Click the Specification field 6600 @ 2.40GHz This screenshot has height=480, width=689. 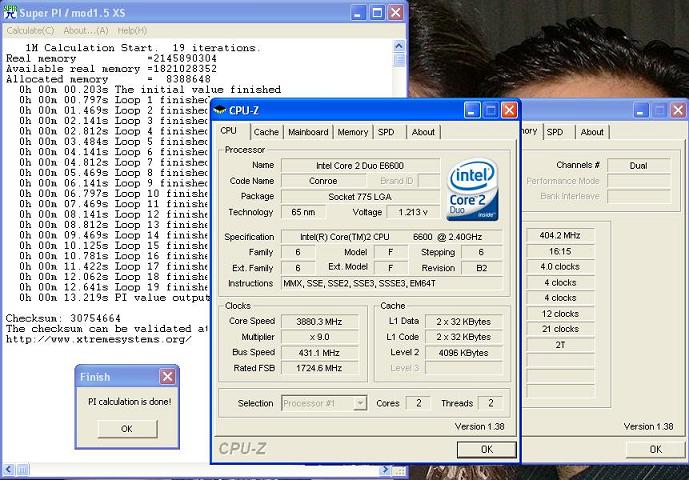pos(392,237)
